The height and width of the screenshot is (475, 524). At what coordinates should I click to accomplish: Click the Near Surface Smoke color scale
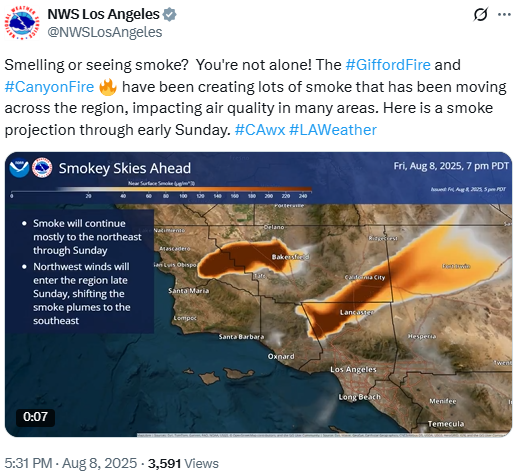coord(161,190)
